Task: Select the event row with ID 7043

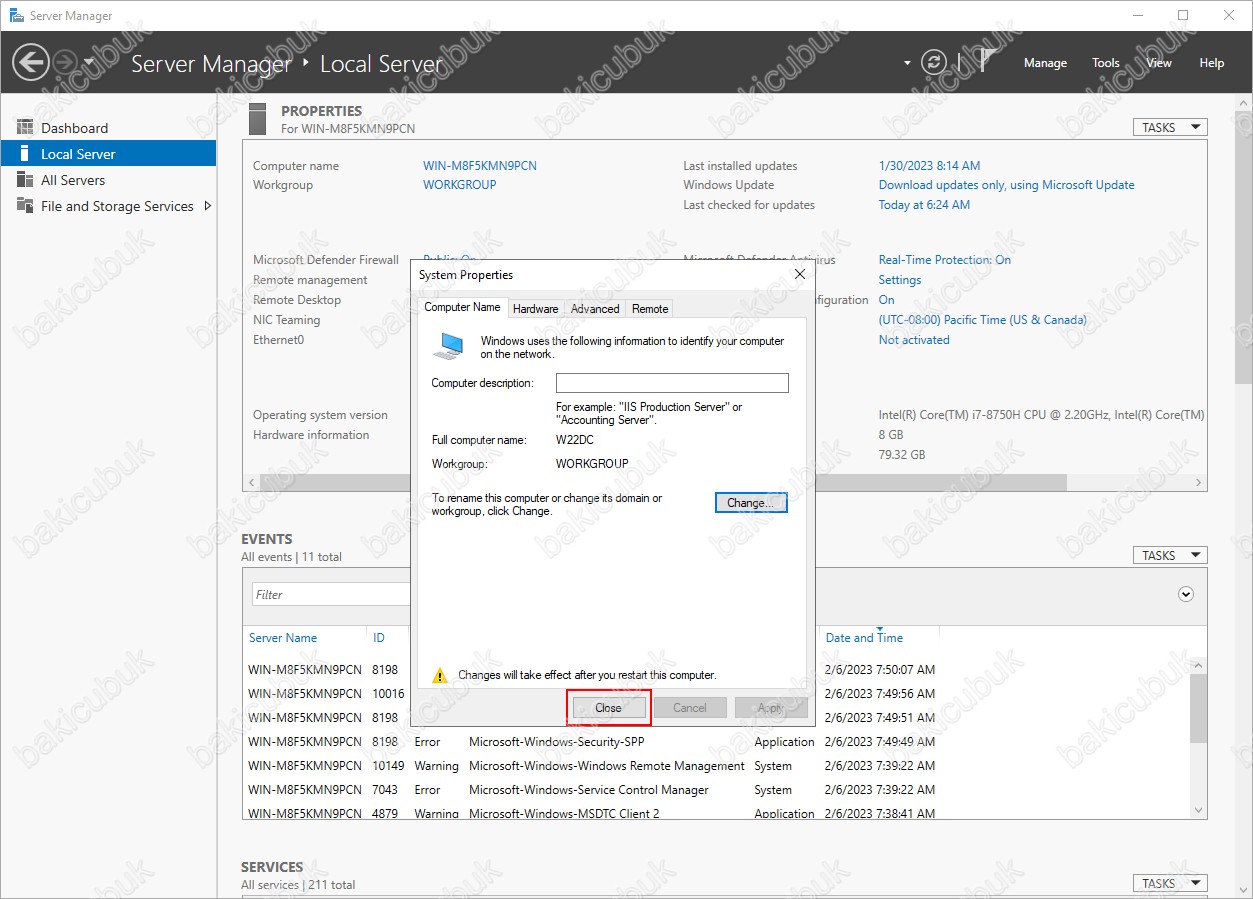Action: (x=716, y=790)
